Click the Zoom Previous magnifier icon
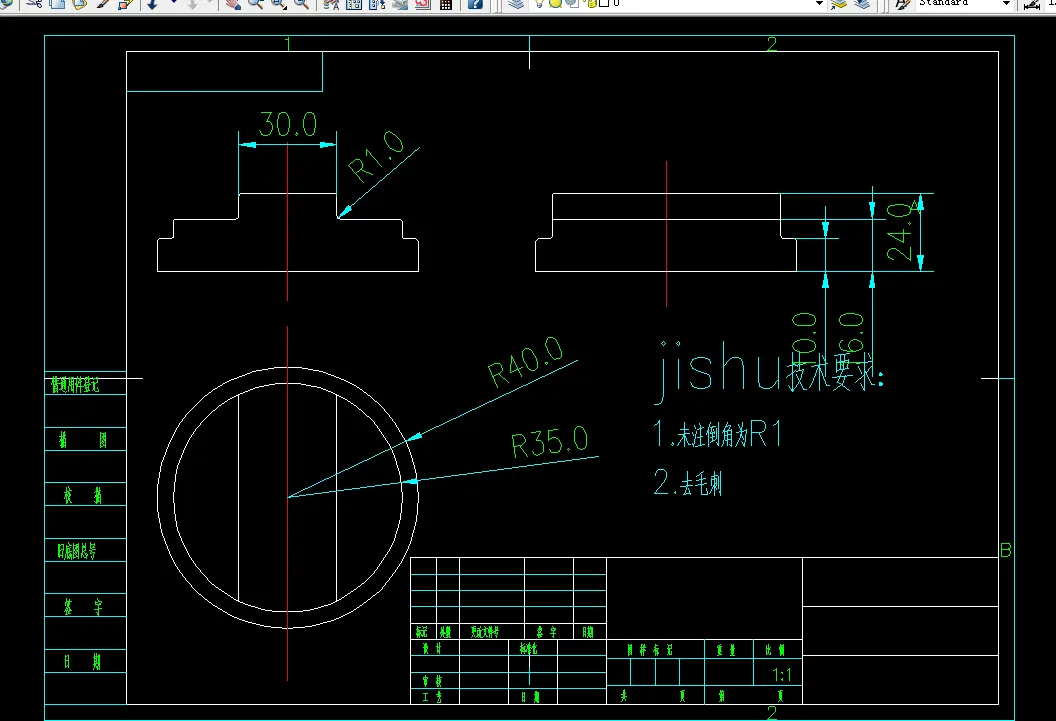Image resolution: width=1056 pixels, height=721 pixels. [x=302, y=3]
